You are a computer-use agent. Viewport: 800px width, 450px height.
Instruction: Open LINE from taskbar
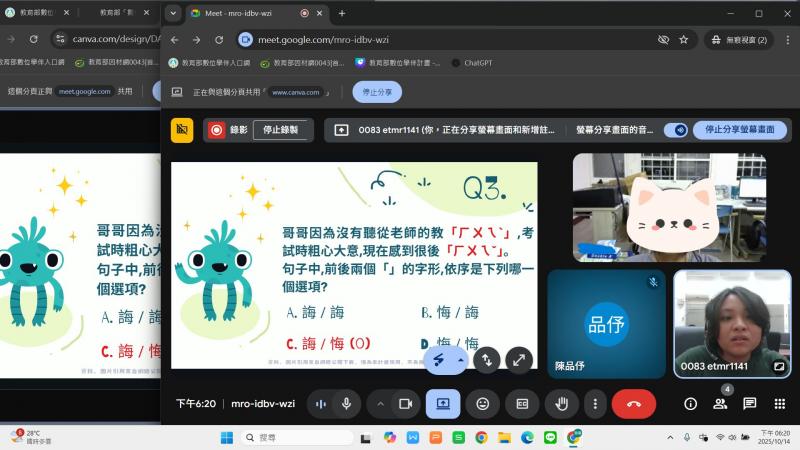pyautogui.click(x=550, y=438)
